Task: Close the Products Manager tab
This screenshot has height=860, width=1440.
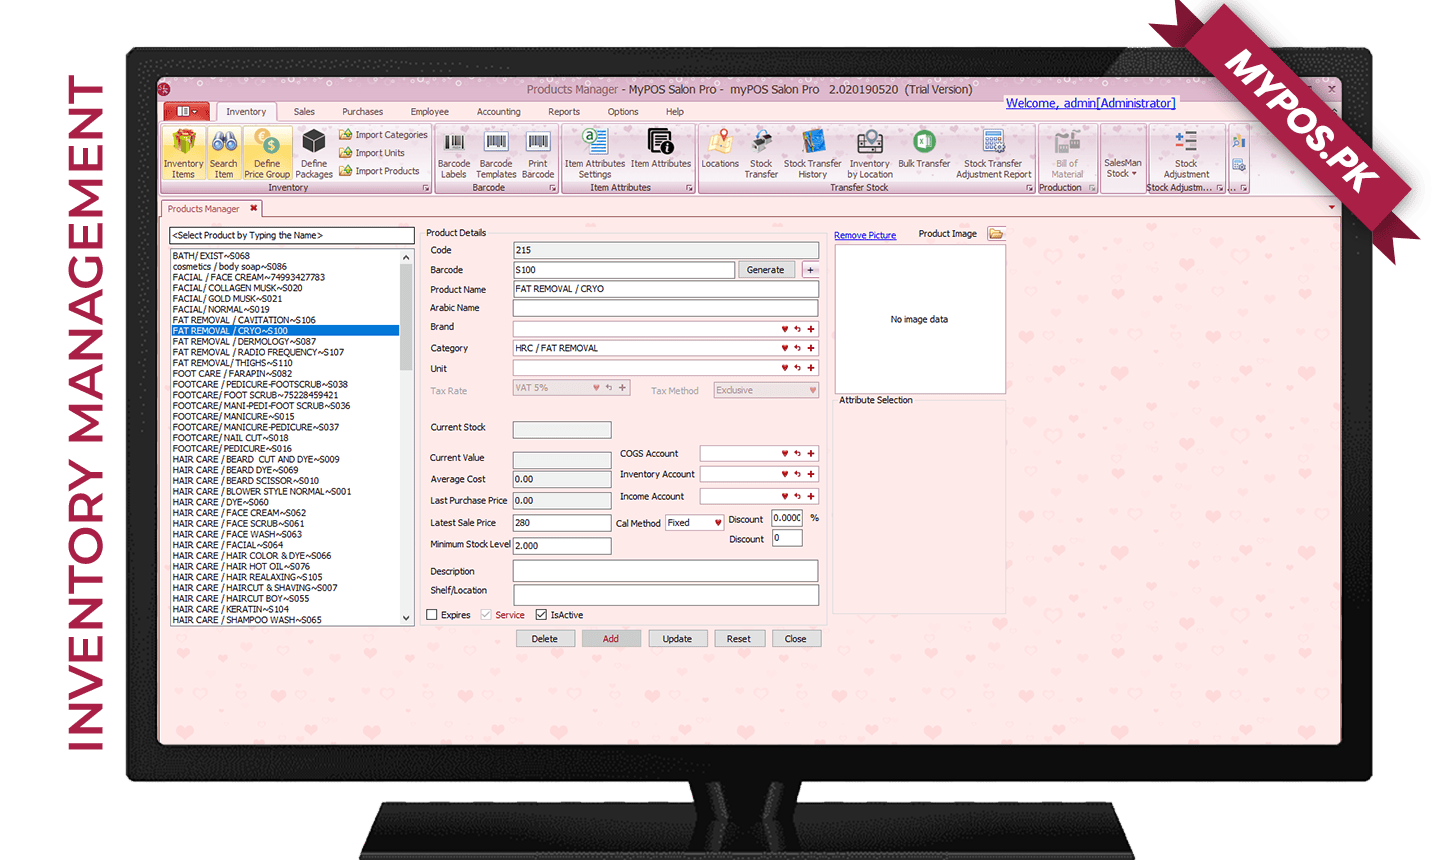Action: tap(254, 208)
